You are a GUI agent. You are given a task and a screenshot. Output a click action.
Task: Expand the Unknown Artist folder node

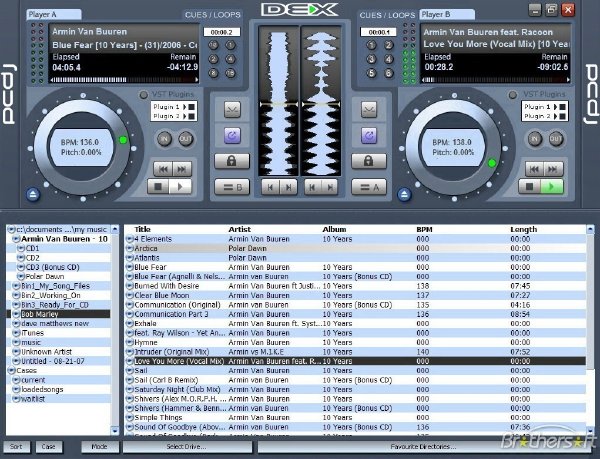[16, 352]
